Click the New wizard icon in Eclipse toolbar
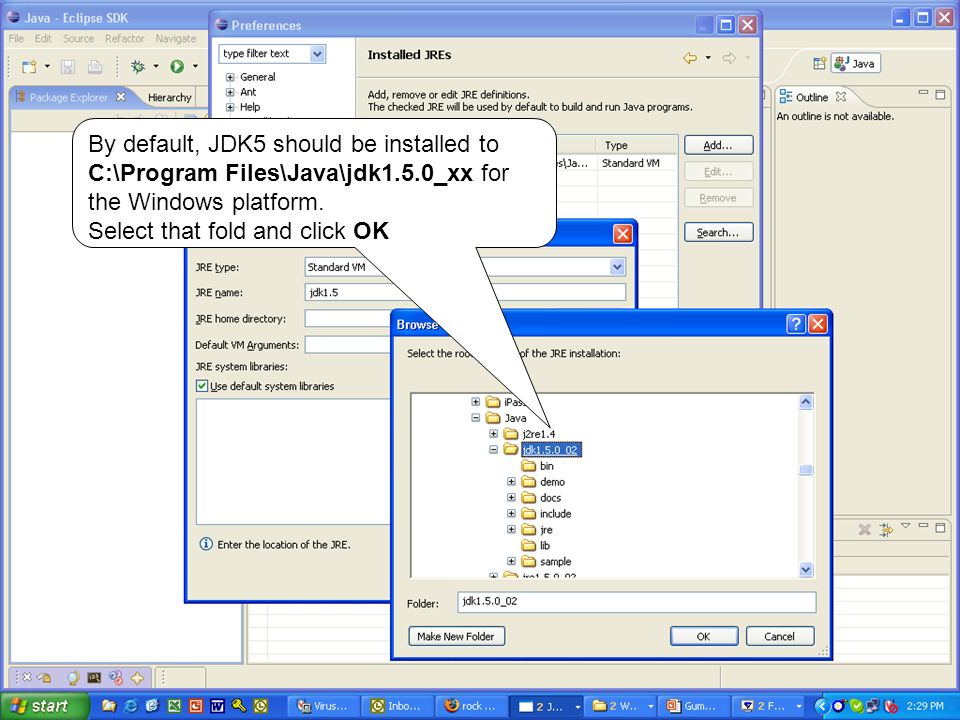Image resolution: width=960 pixels, height=720 pixels. (x=29, y=67)
